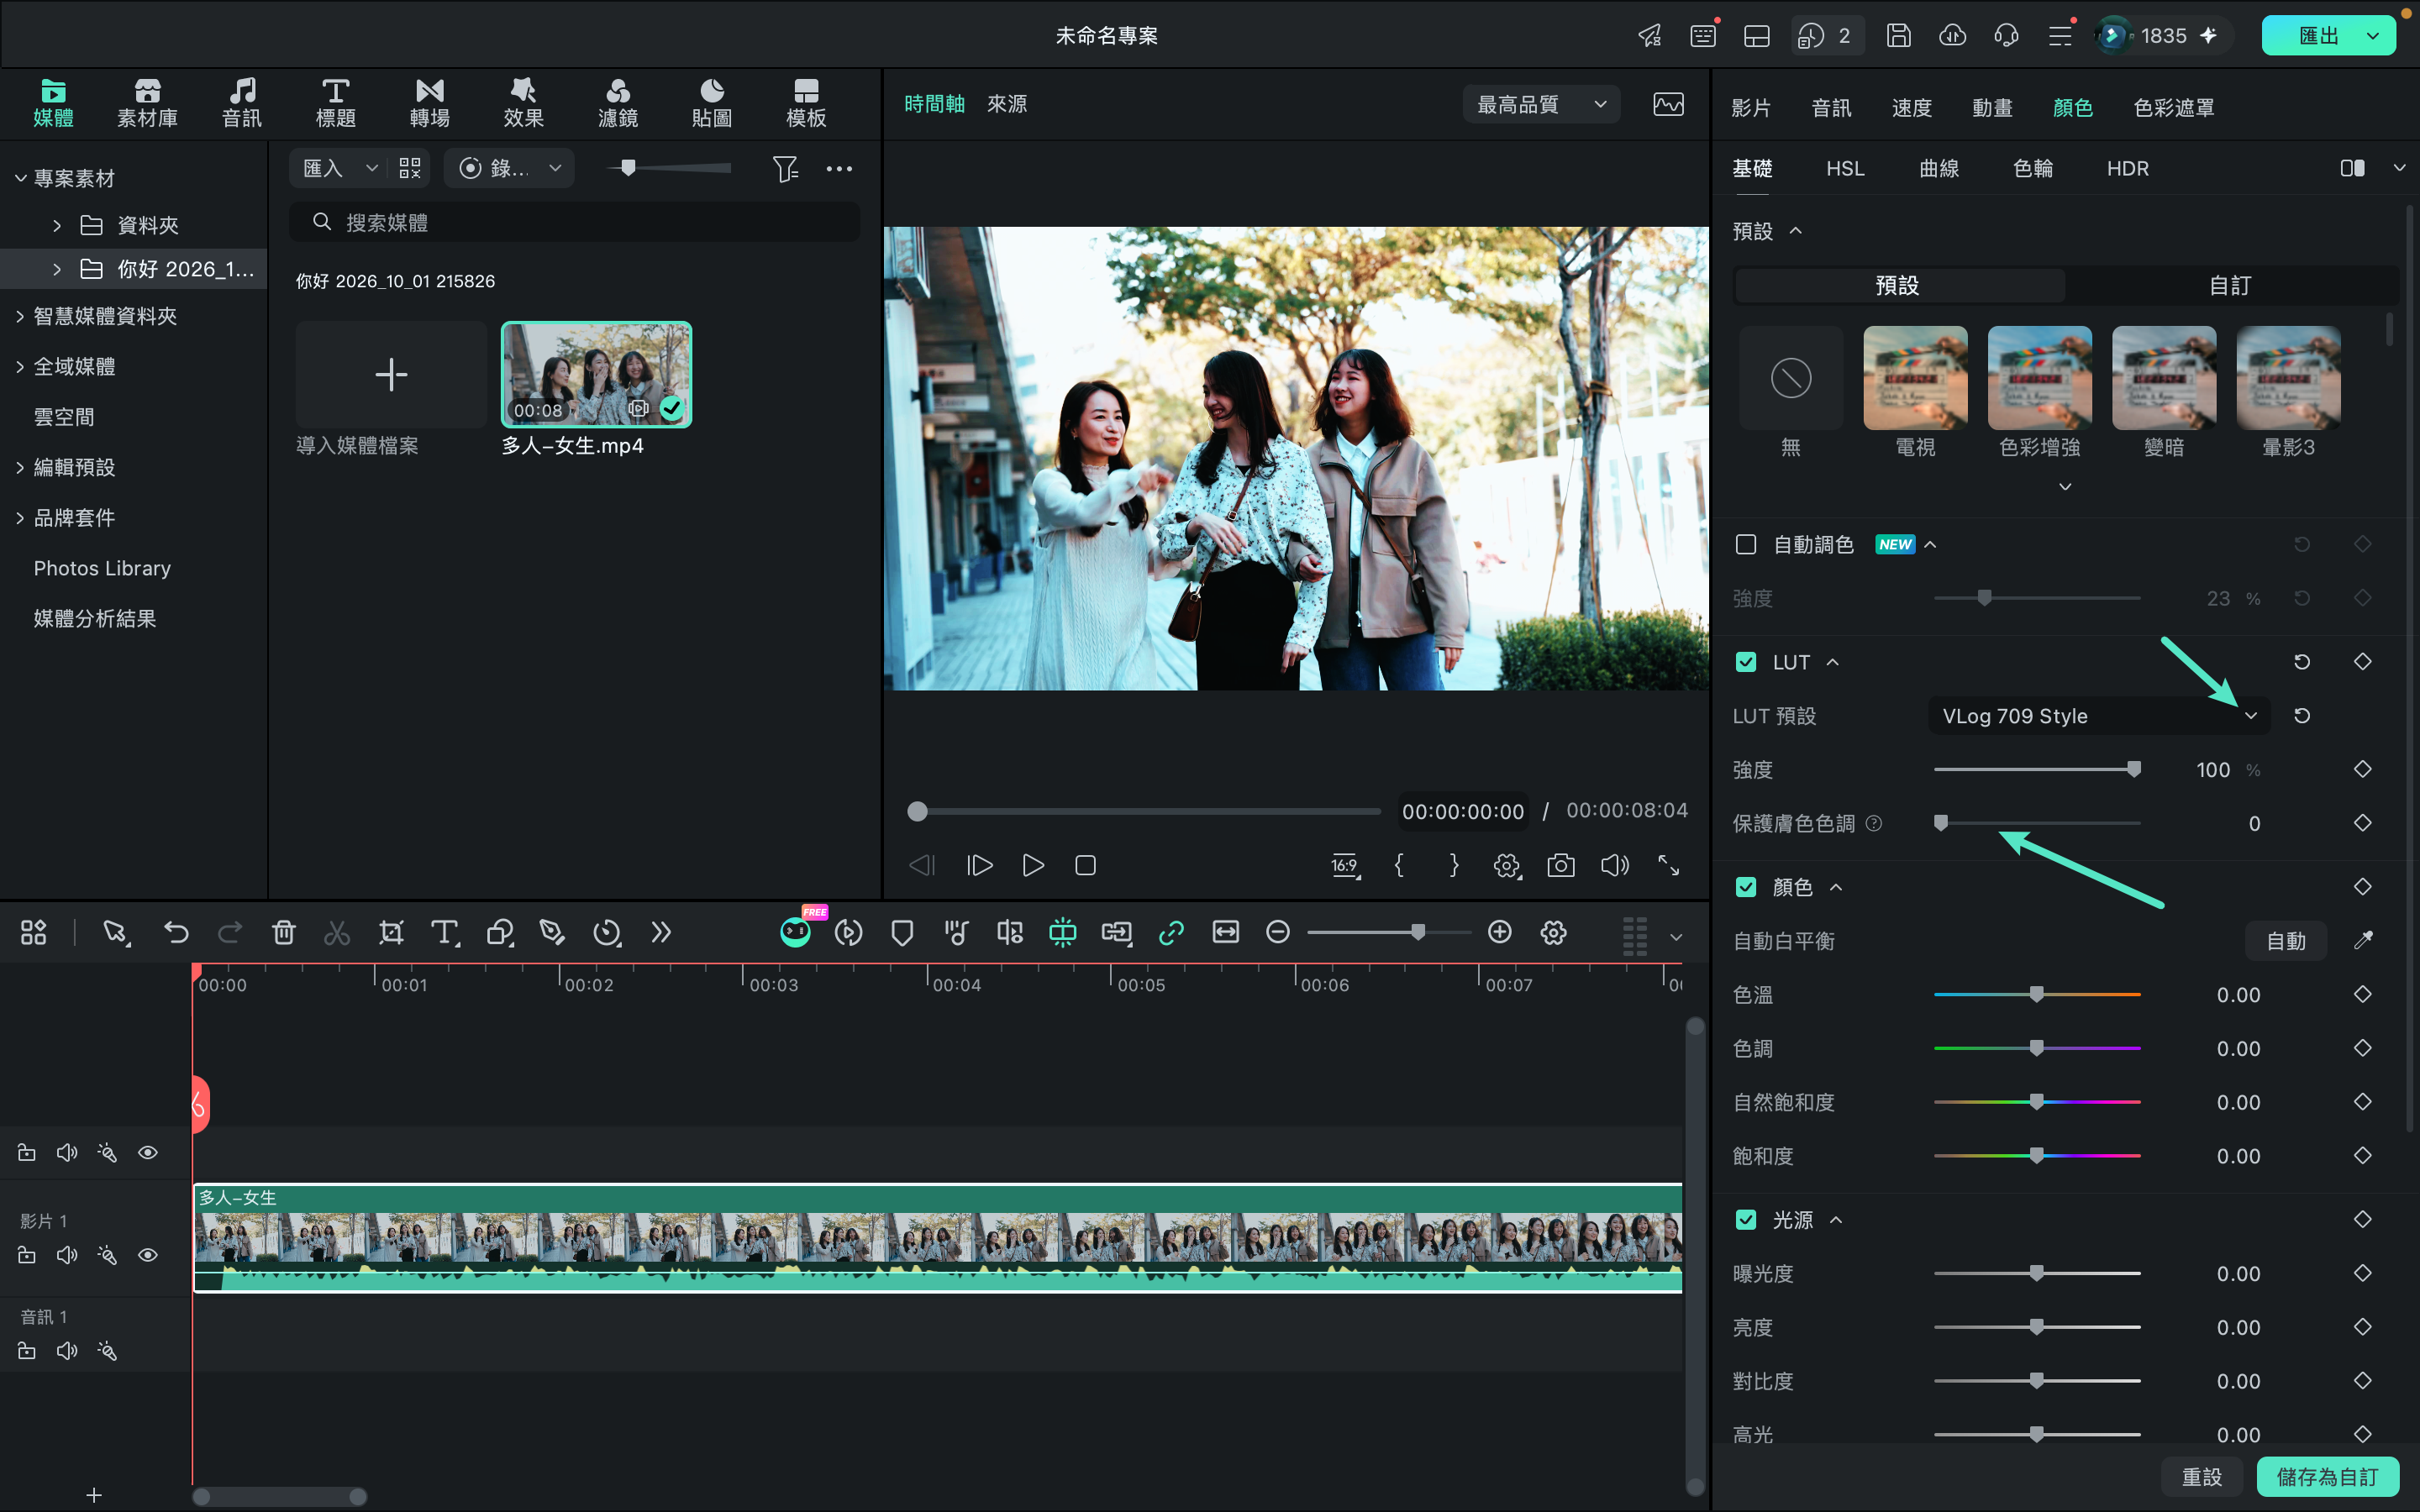Click the 搜索媒體 search field
2420x1512 pixels.
[x=574, y=222]
